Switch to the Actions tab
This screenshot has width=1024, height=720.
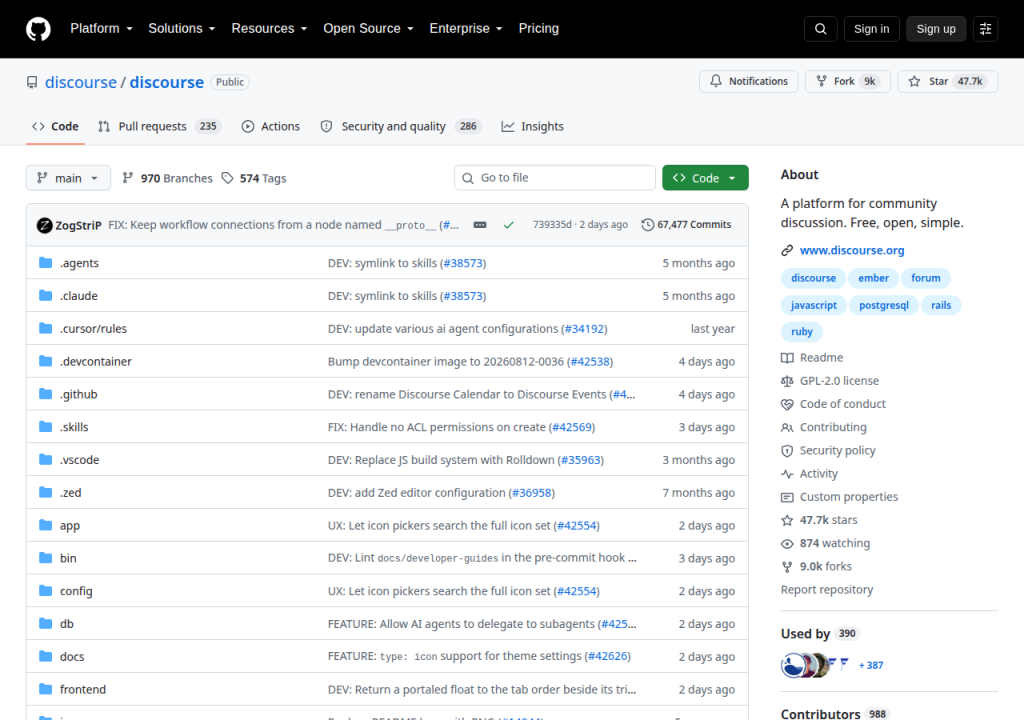pos(270,127)
